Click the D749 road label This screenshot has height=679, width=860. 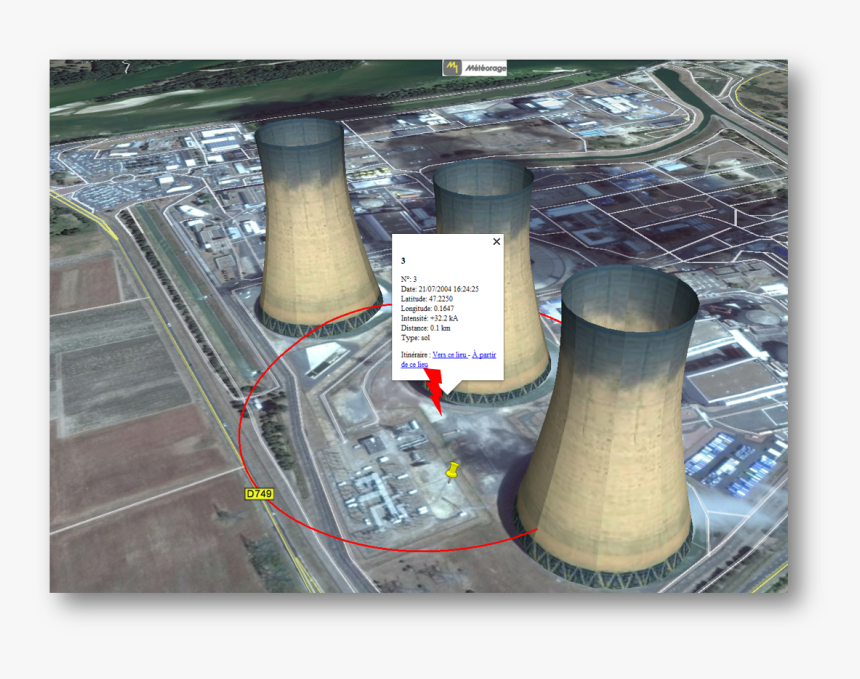click(x=259, y=494)
